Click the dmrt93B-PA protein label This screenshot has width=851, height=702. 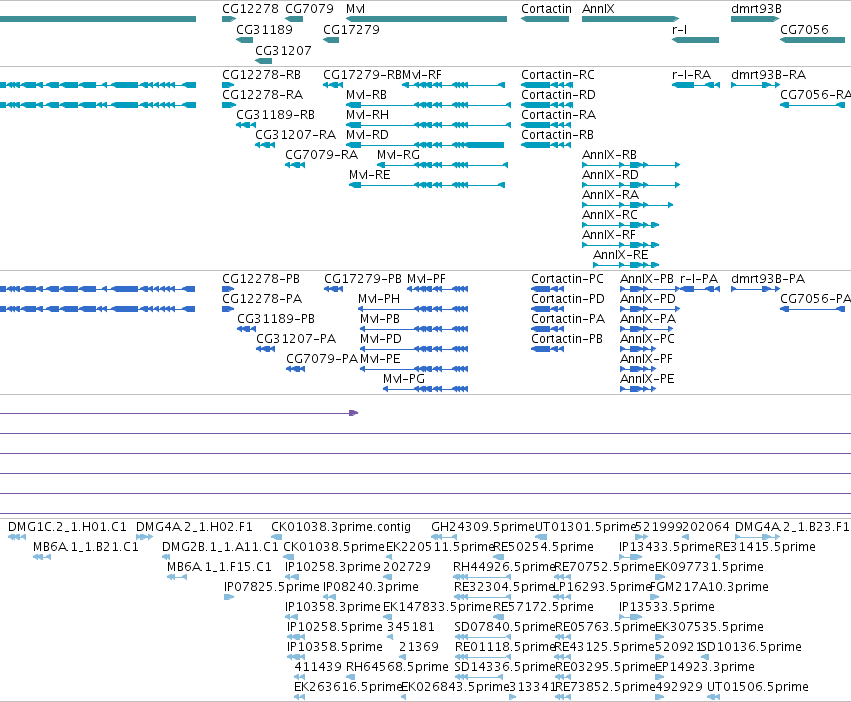pyautogui.click(x=768, y=279)
